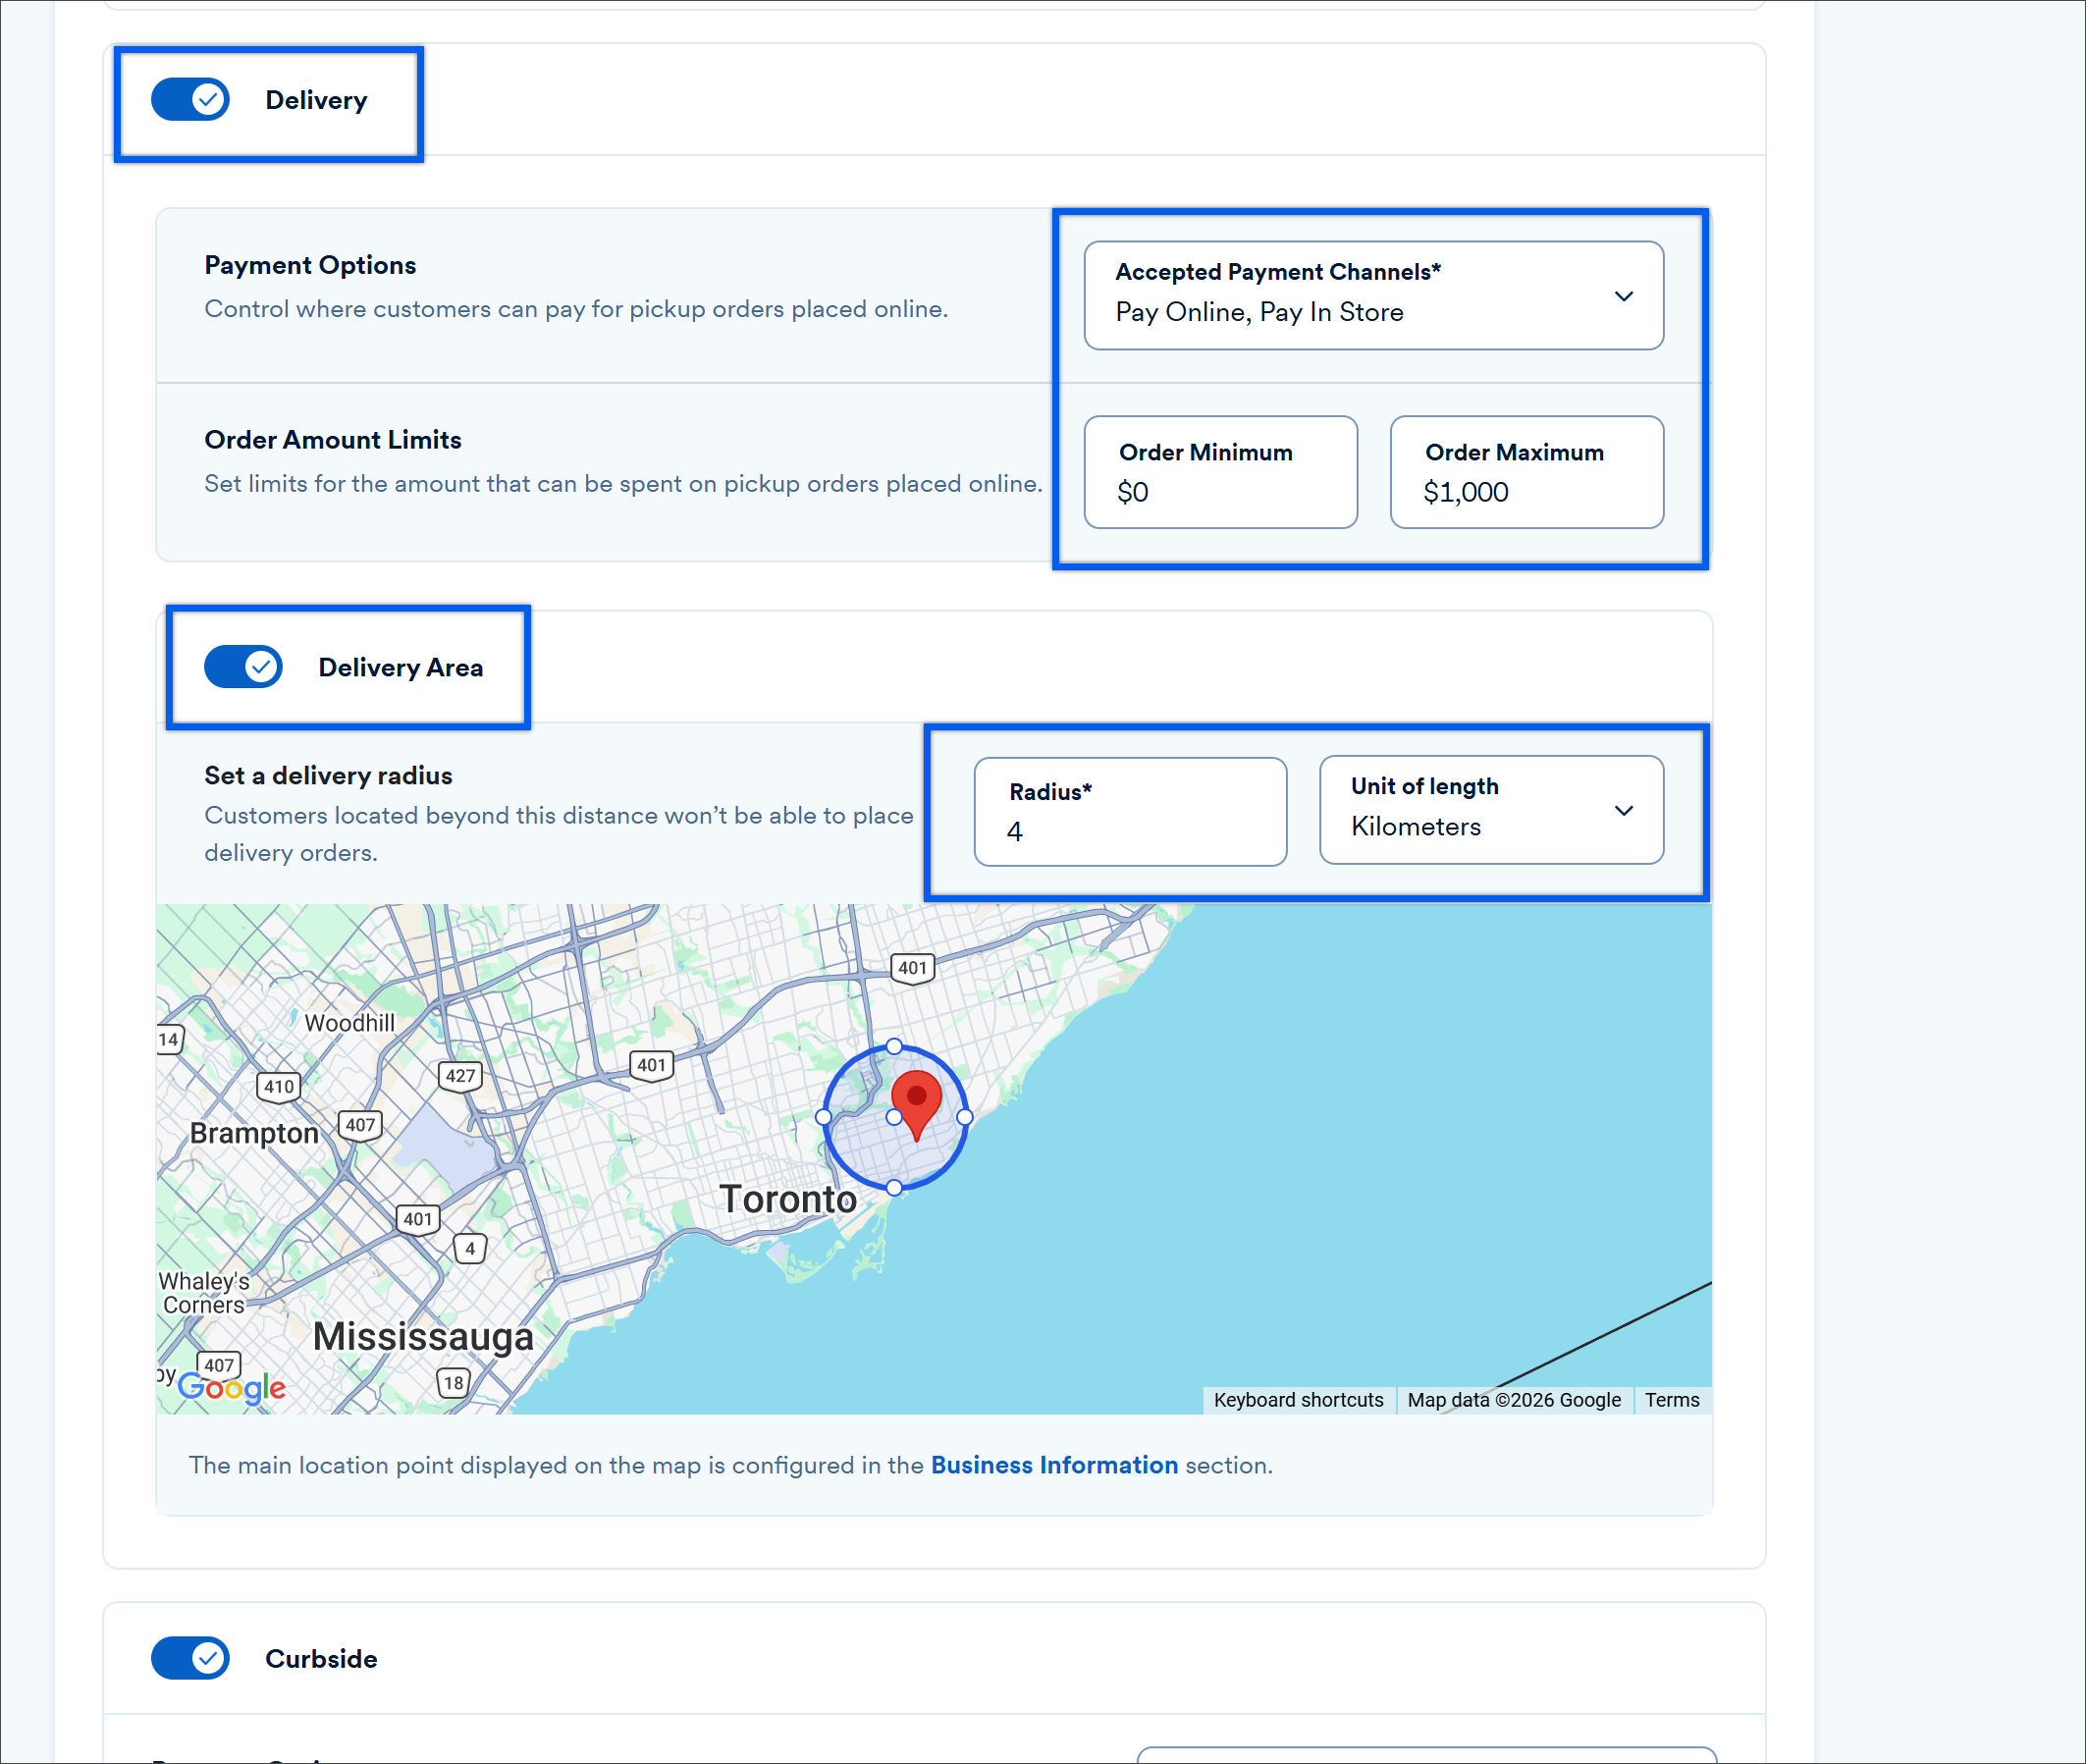Click the Whaley's Corners map label

pos(204,1293)
